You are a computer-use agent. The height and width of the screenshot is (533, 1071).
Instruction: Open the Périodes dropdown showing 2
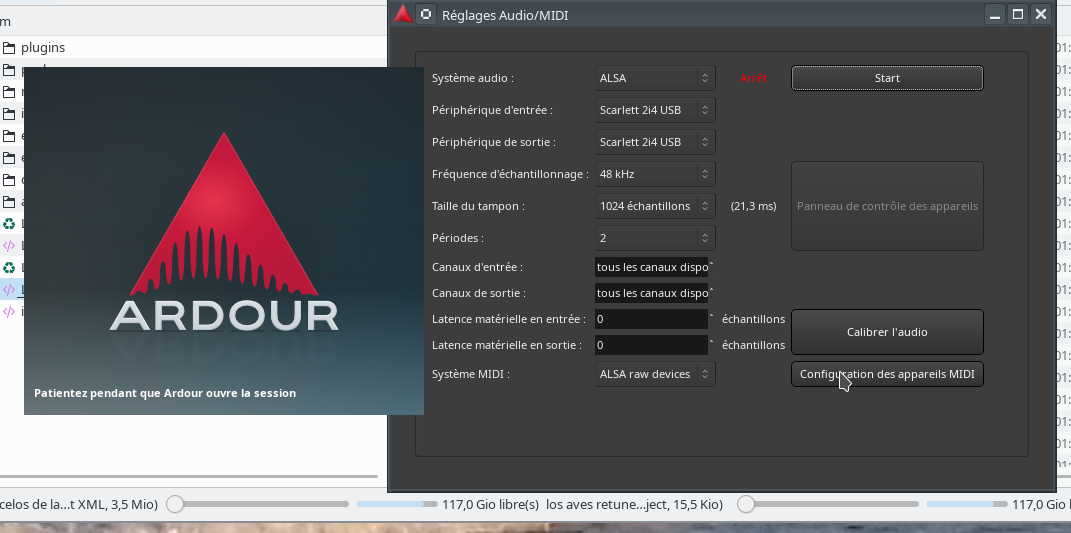[655, 238]
